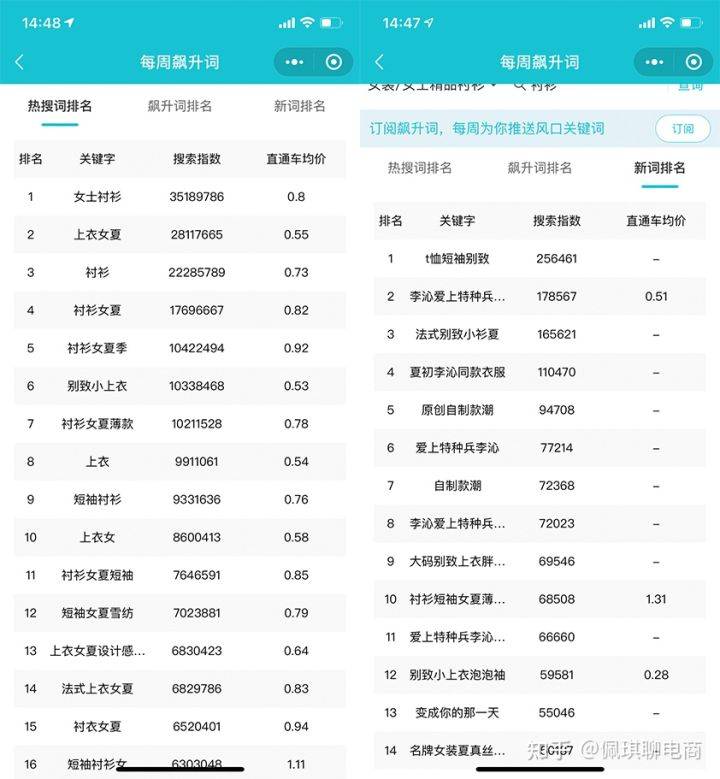Click the magnifier search icon
The image size is (720, 779).
coord(520,86)
